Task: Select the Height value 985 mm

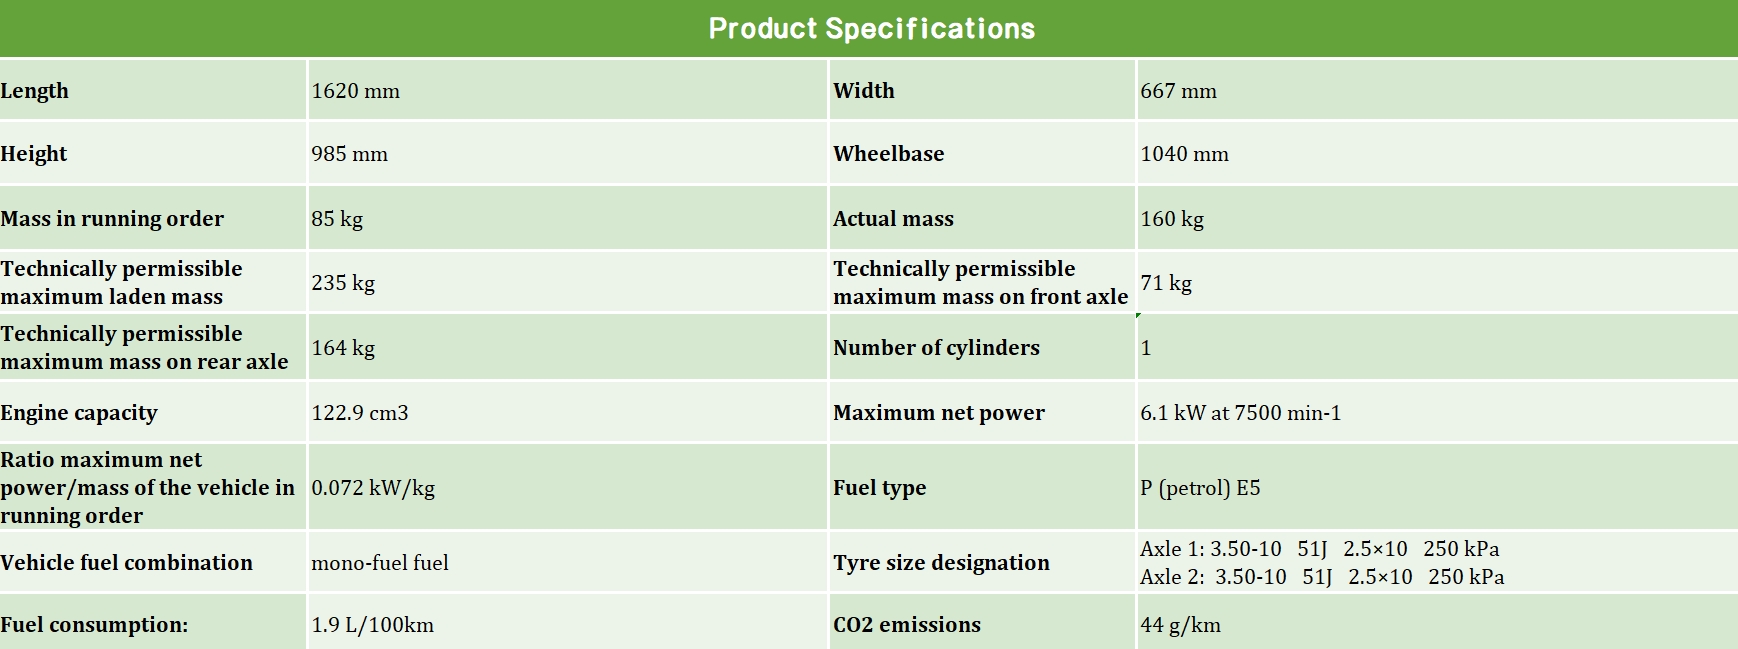Action: click(349, 154)
